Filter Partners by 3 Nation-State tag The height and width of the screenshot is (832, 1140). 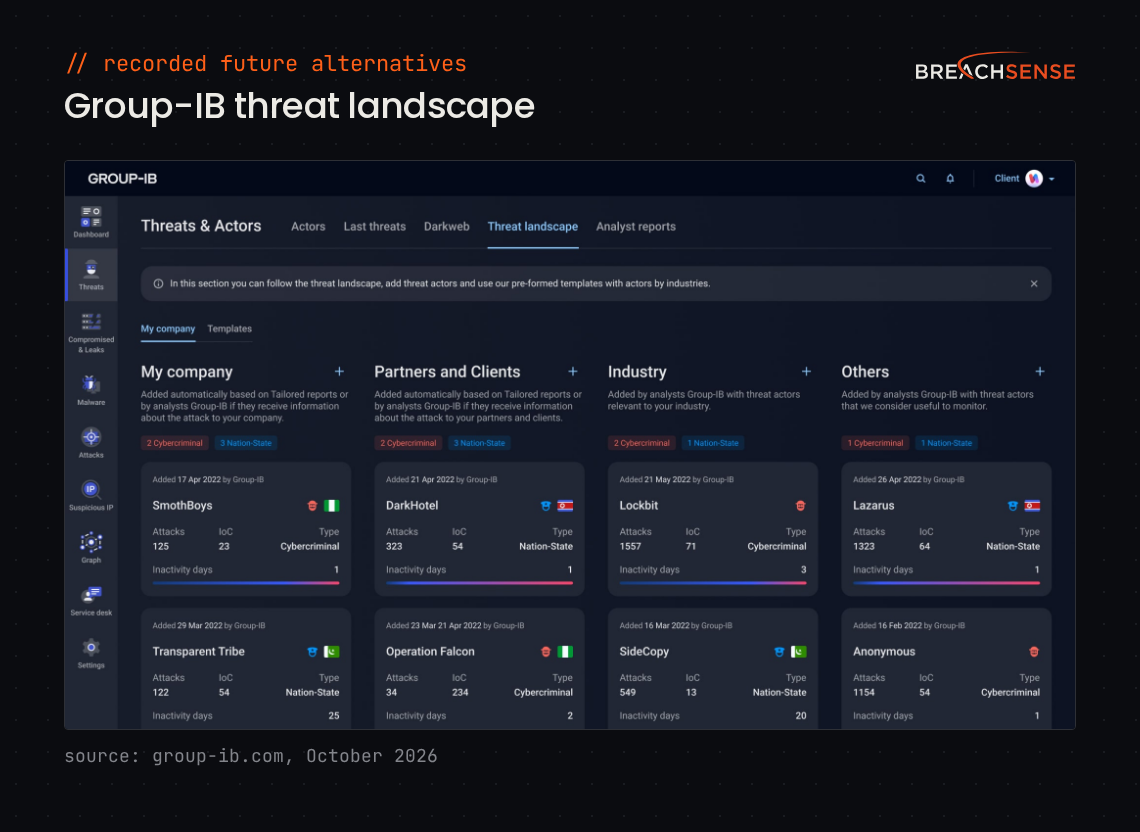pyautogui.click(x=479, y=443)
